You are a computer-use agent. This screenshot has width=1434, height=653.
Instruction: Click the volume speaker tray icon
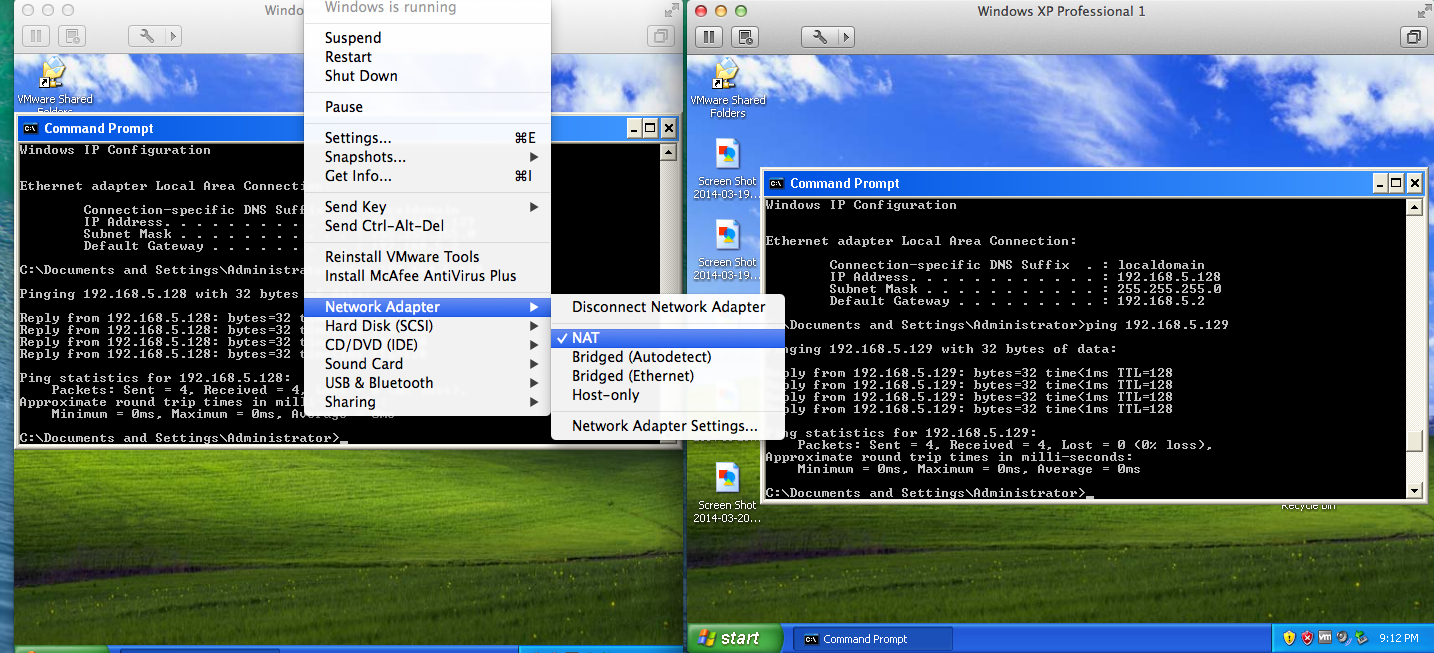1343,637
